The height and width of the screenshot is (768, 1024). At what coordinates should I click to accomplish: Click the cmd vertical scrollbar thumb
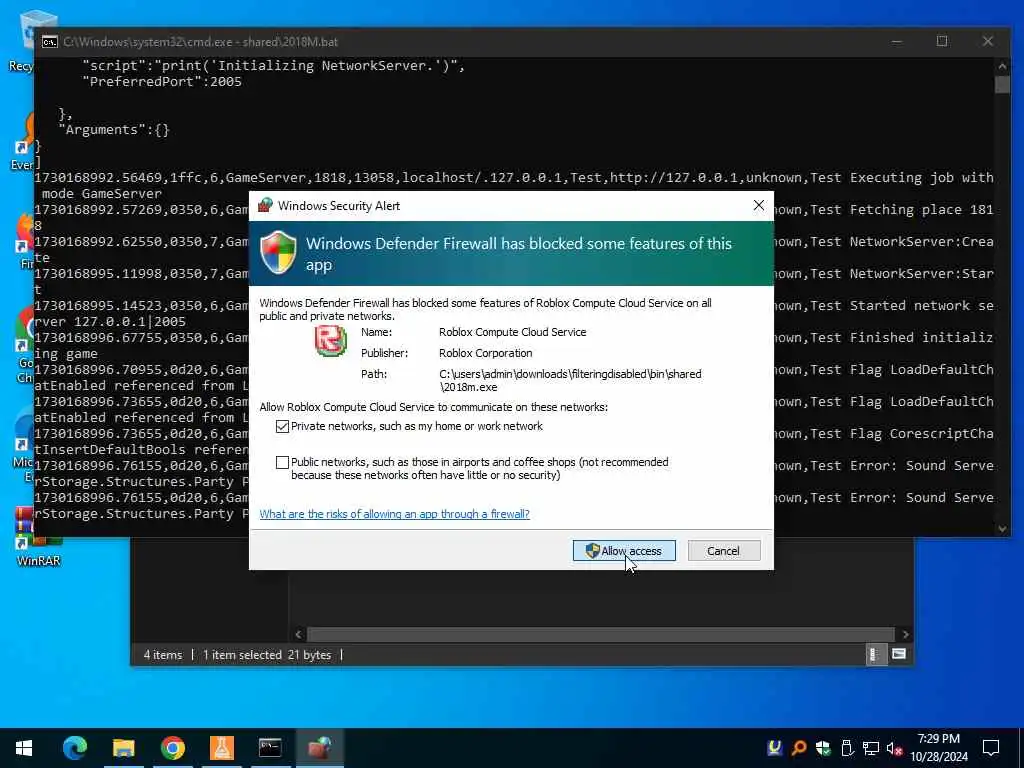click(1002, 85)
